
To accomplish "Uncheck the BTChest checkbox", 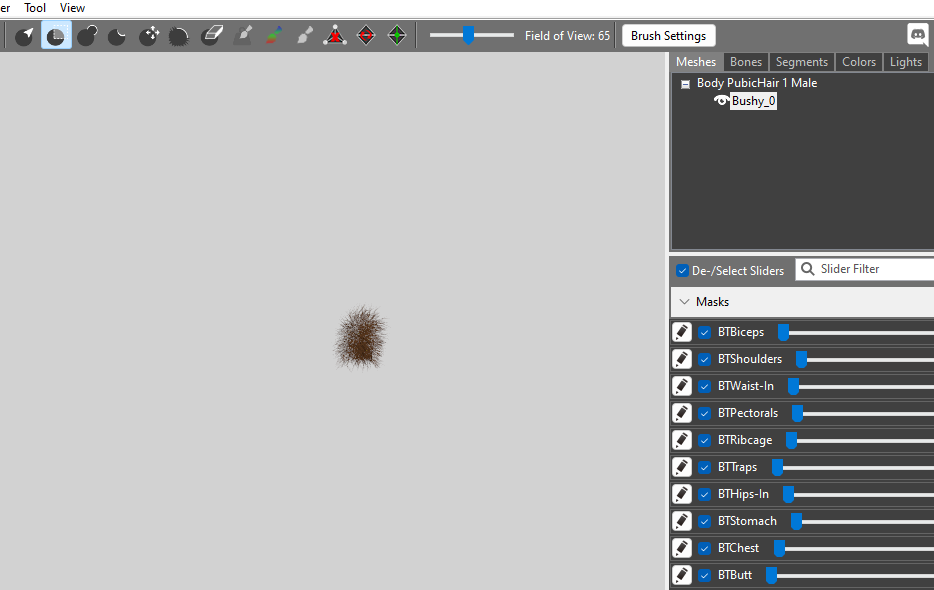I will pos(705,548).
